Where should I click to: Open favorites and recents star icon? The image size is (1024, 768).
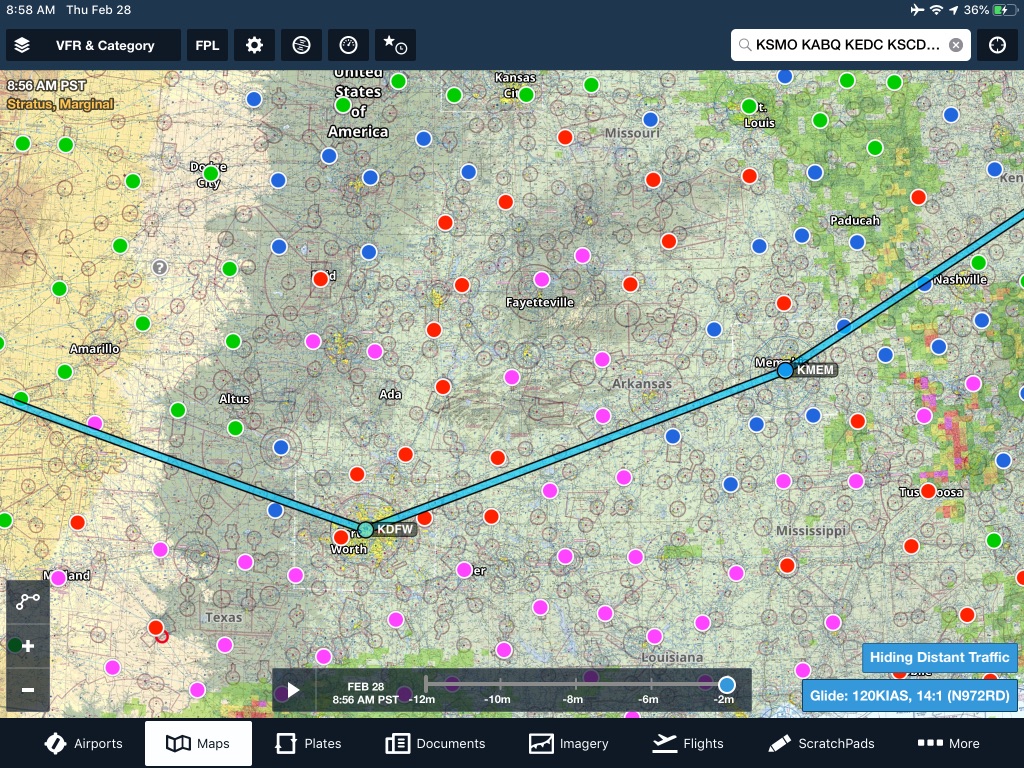tap(395, 45)
